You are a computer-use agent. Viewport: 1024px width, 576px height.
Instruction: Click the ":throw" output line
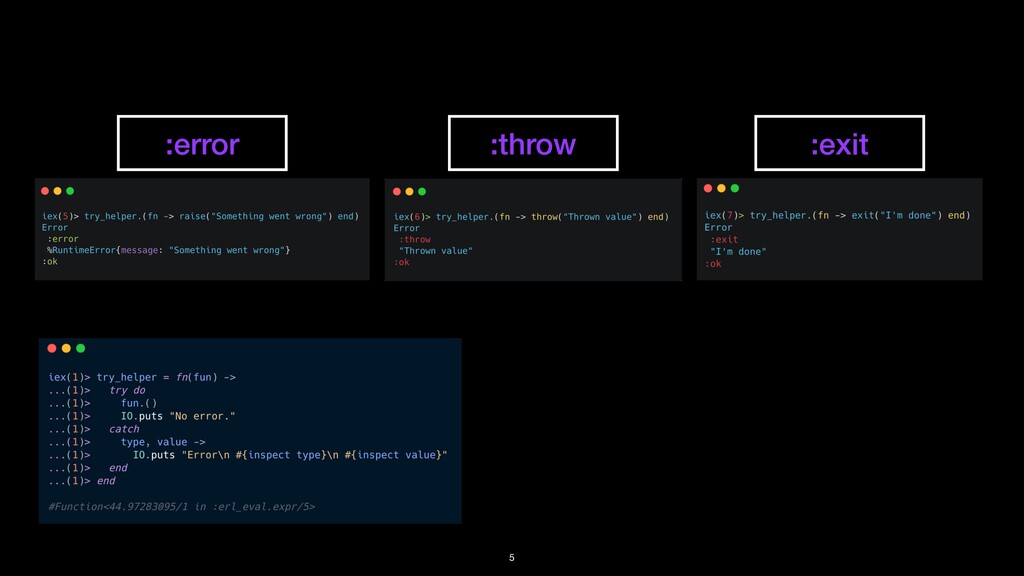pos(415,240)
